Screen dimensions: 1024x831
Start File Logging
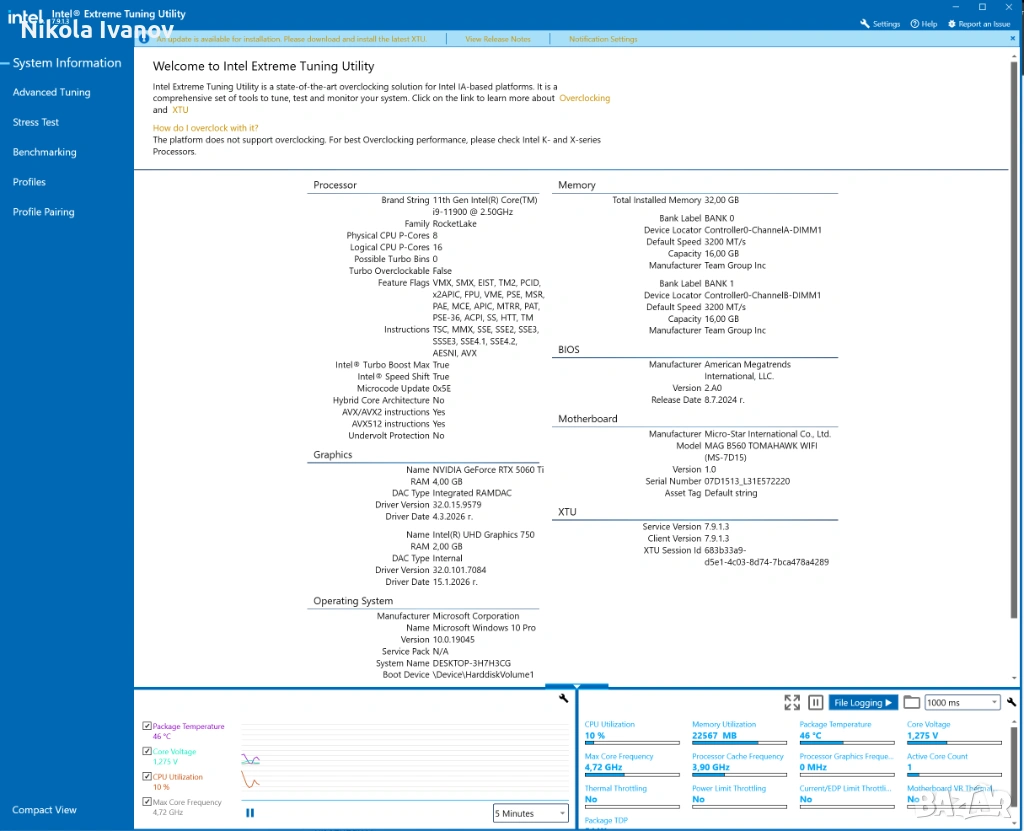click(x=862, y=703)
